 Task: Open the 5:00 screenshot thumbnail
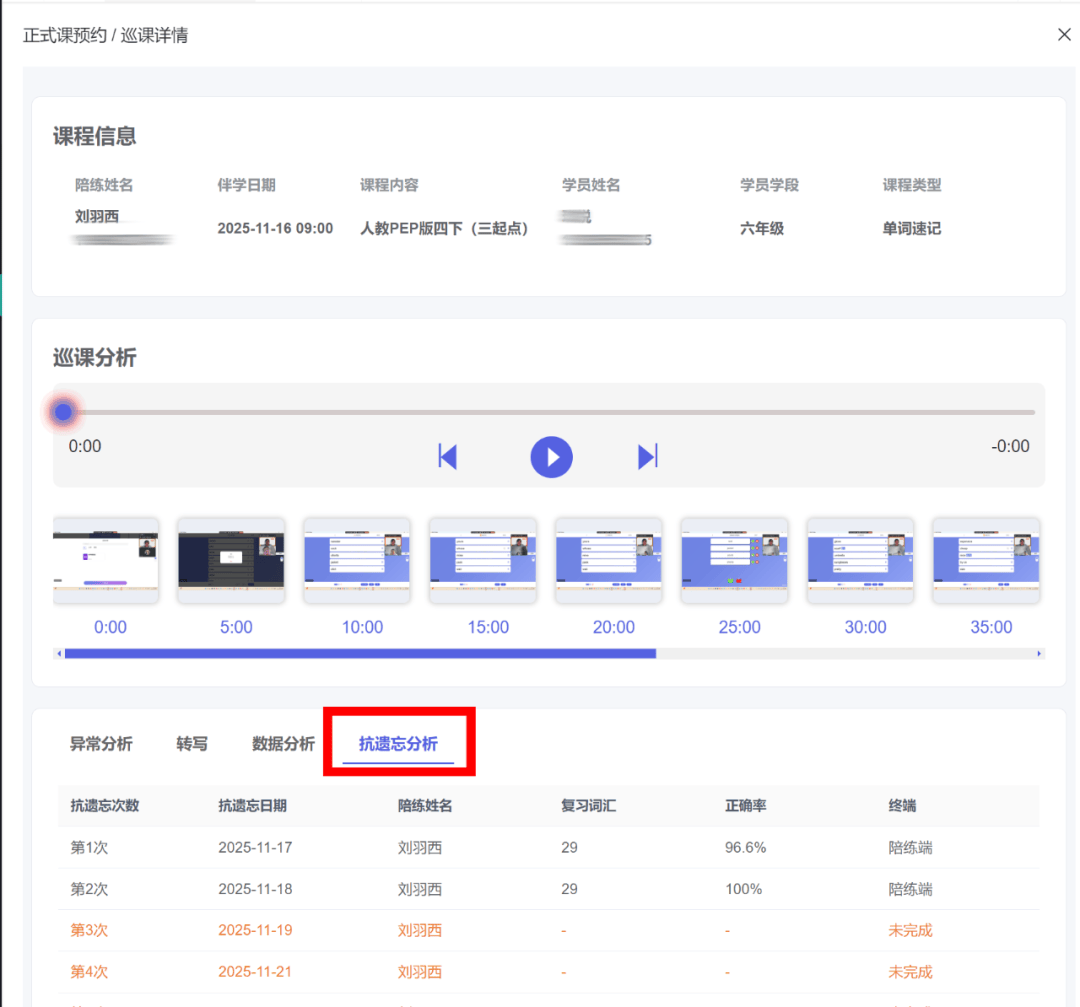[231, 560]
